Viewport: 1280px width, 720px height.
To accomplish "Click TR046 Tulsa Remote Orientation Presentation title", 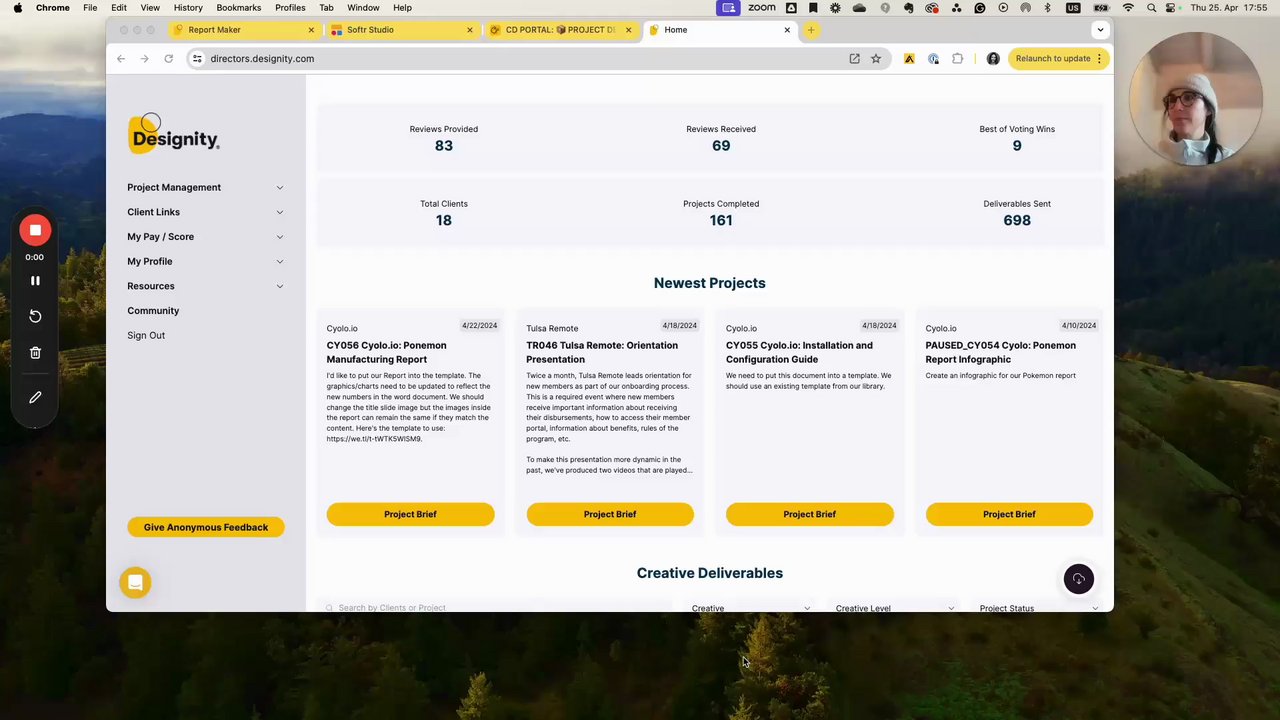I will pos(602,353).
